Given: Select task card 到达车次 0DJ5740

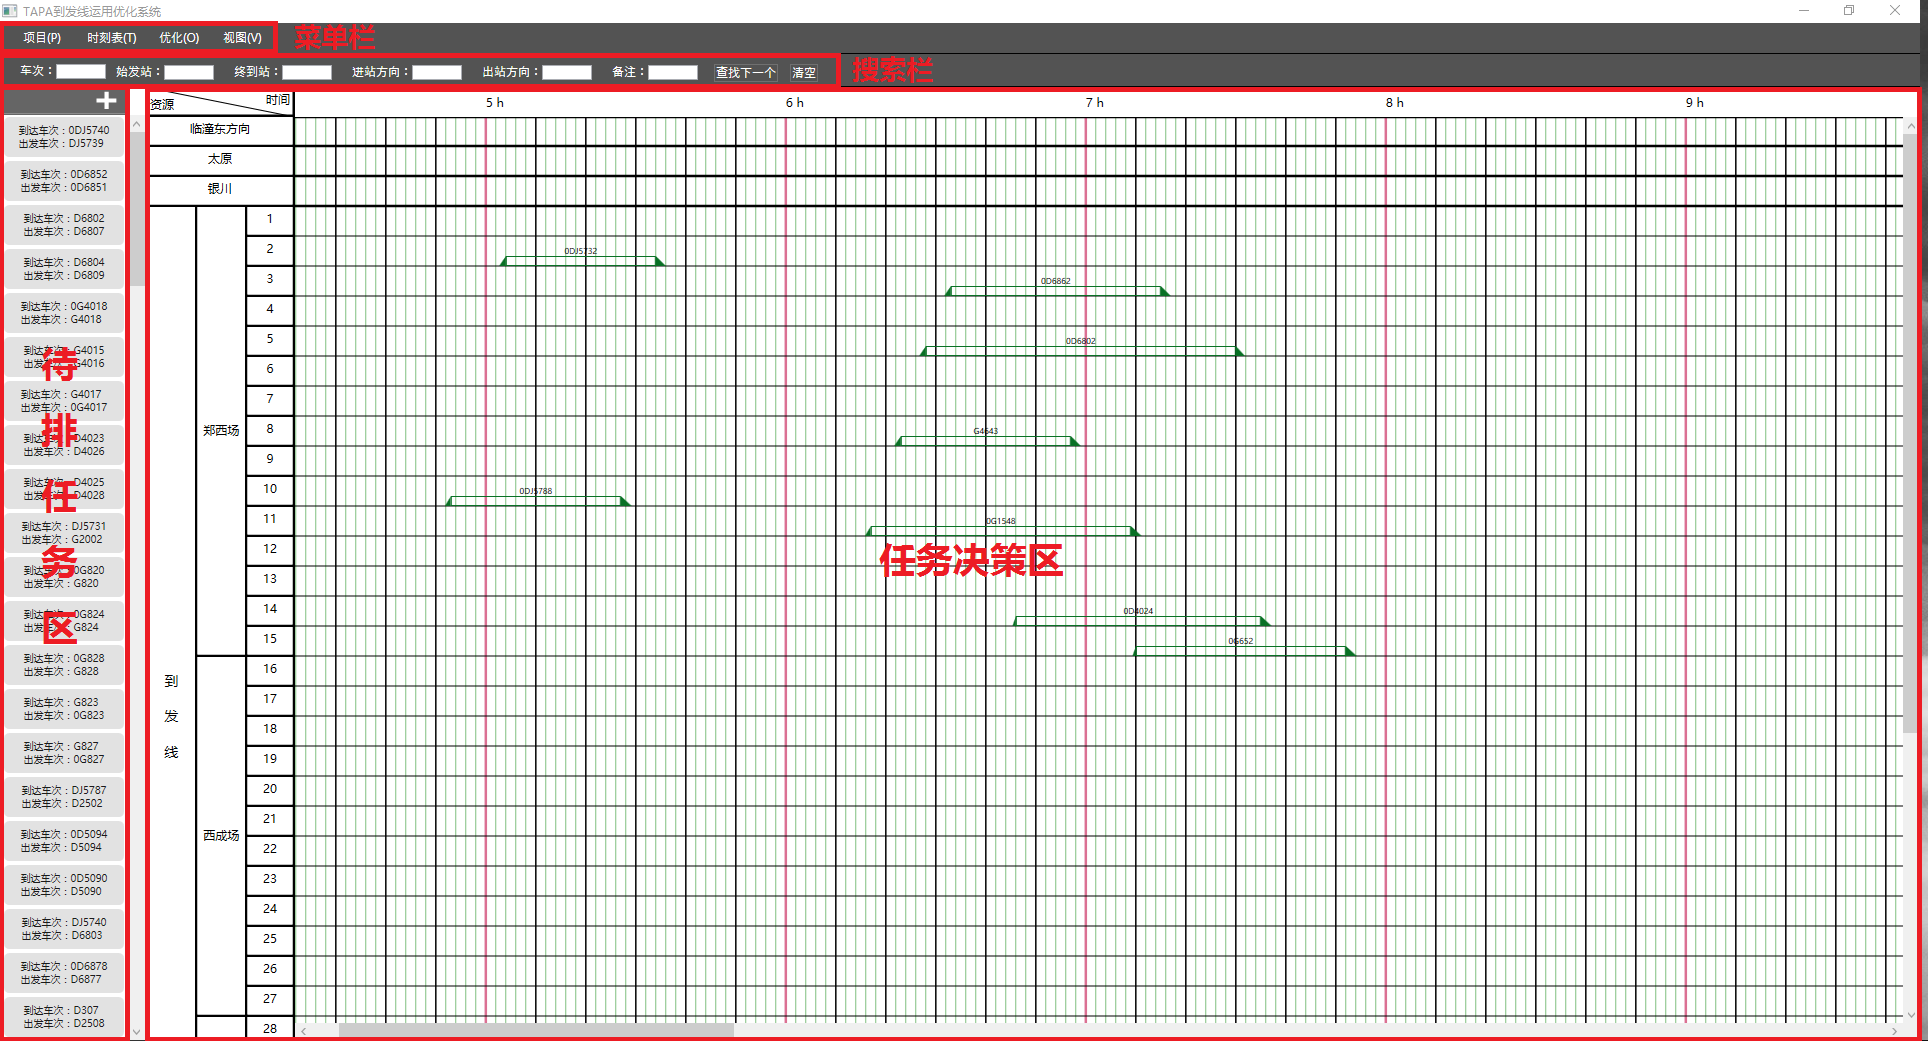Looking at the screenshot, I should pos(64,137).
